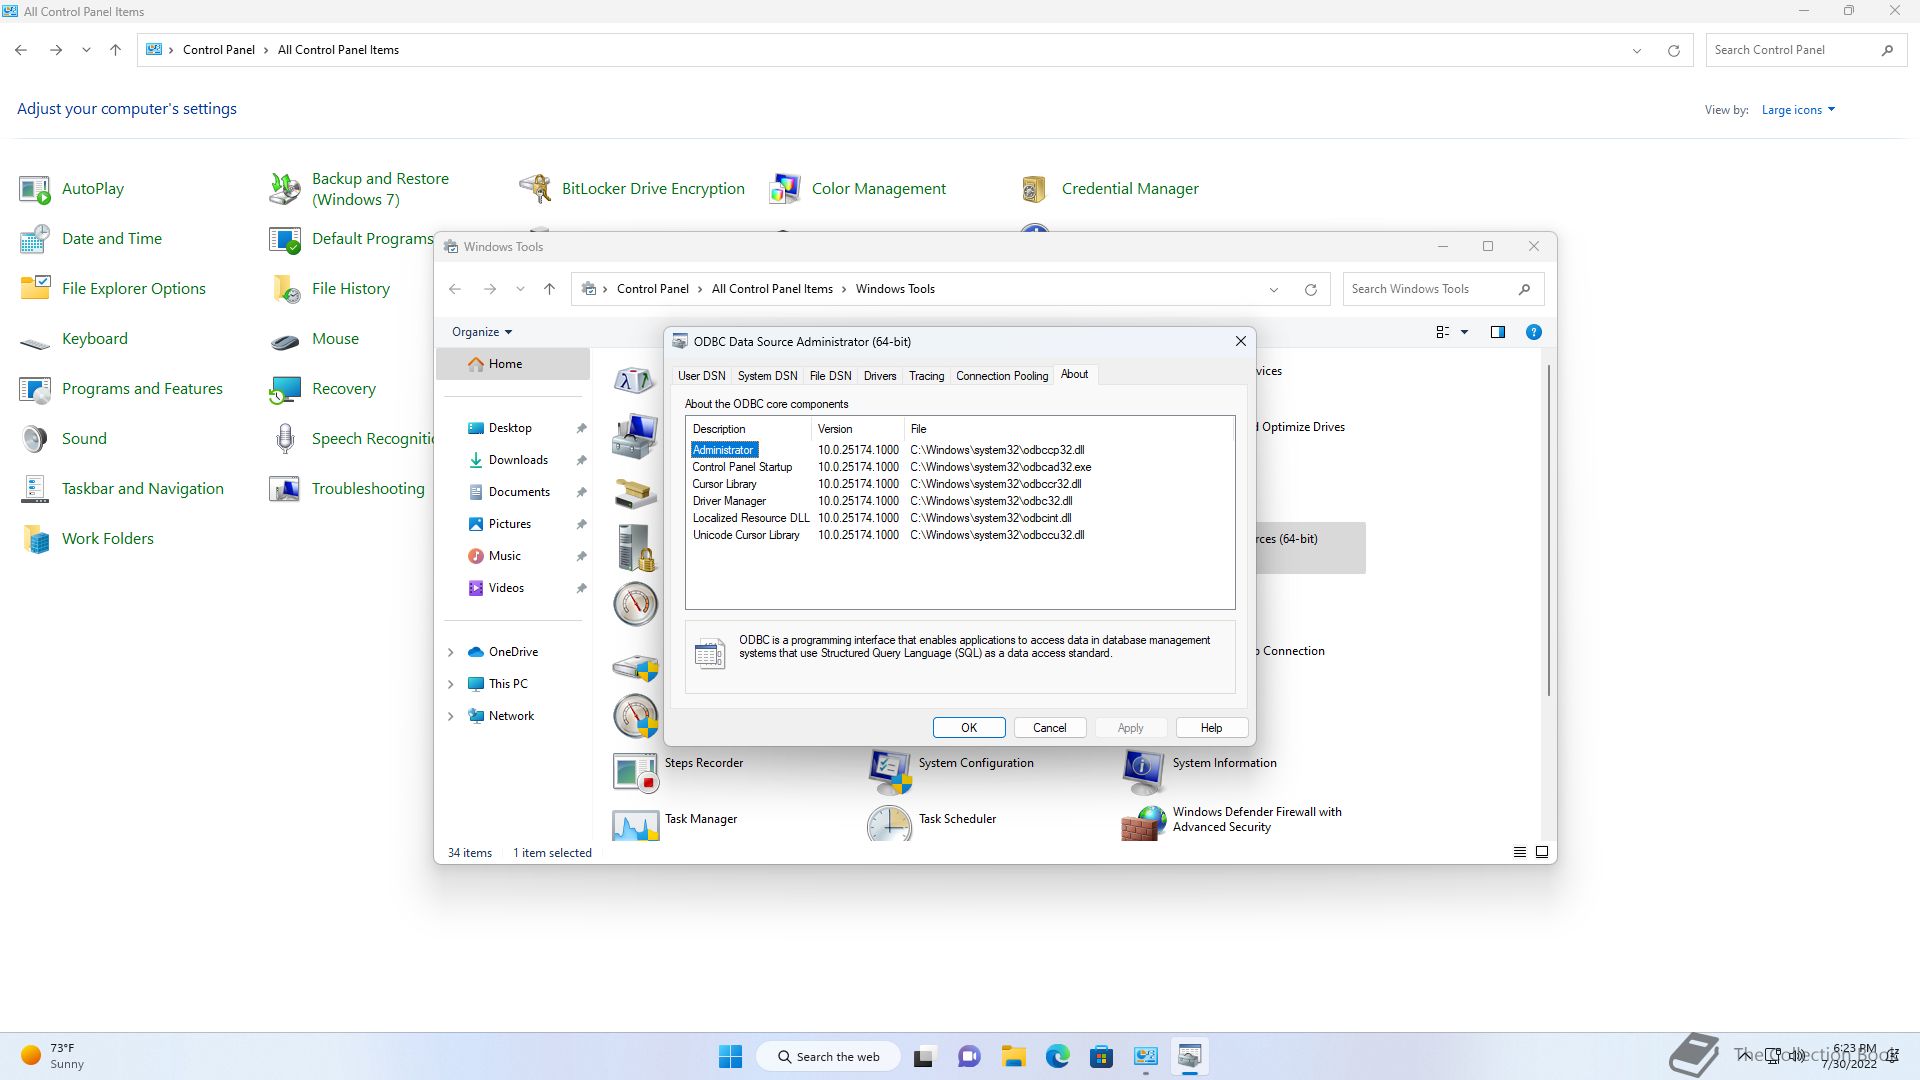Switch to the File DSN tab
The image size is (1920, 1080).
pos(830,376)
